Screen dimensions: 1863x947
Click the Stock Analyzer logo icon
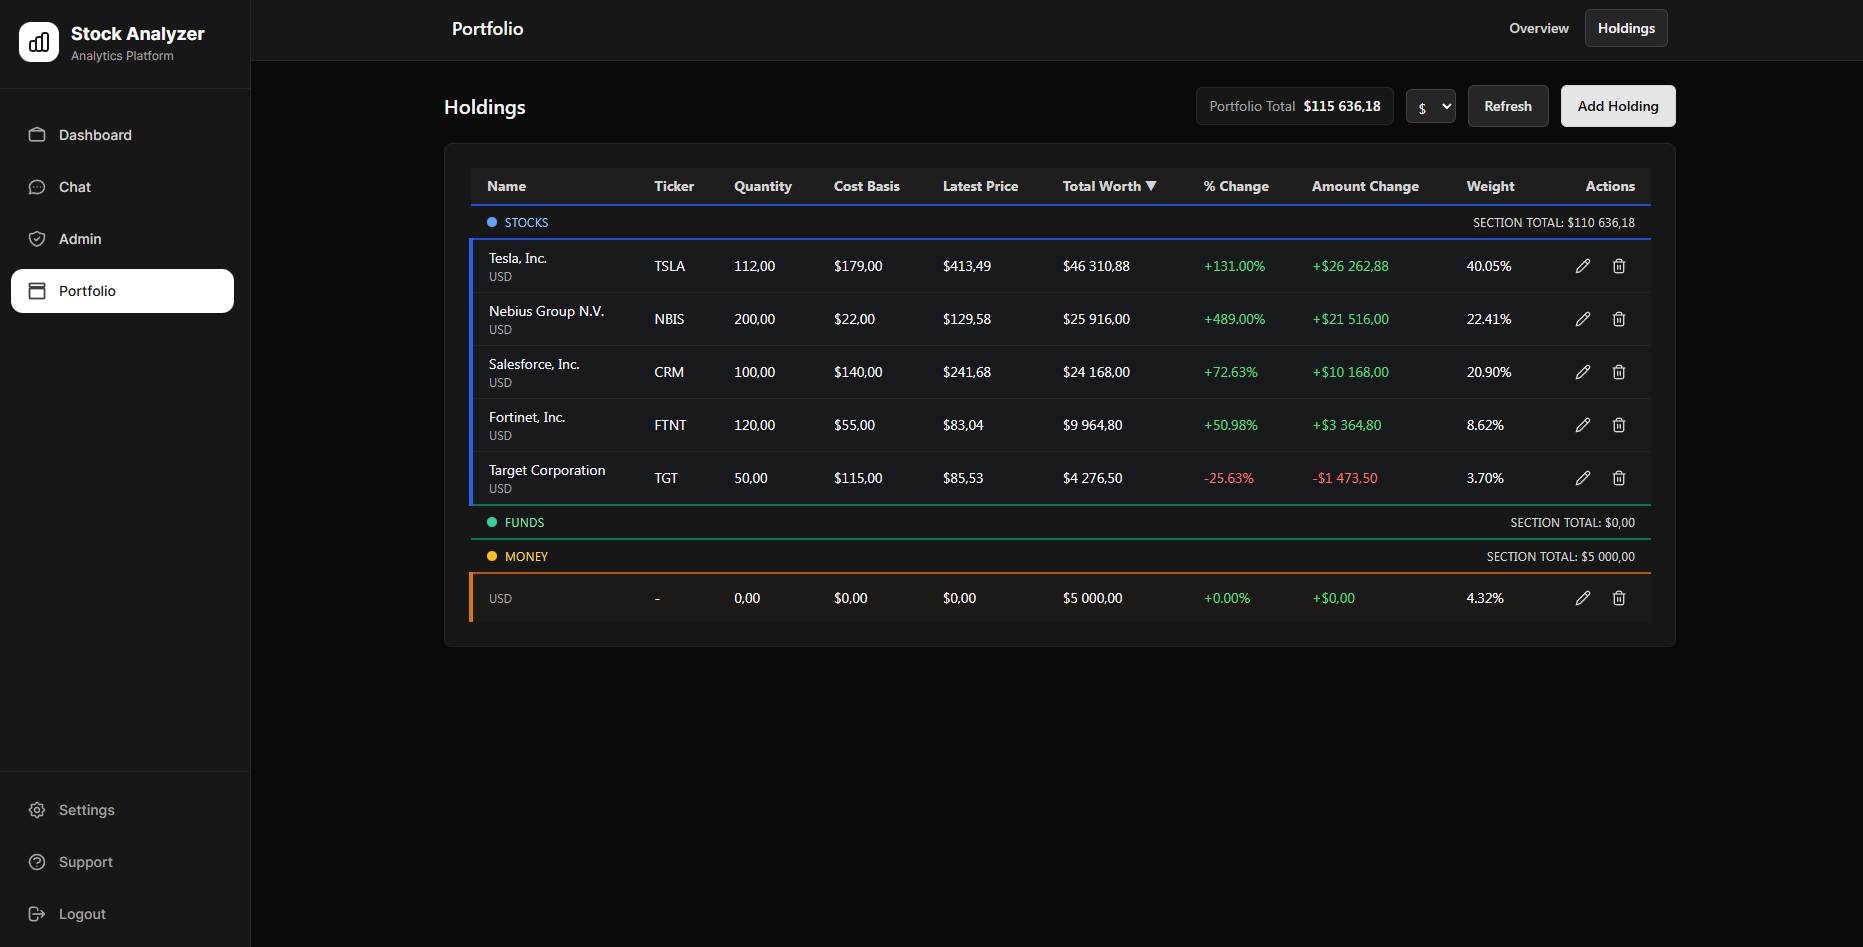(39, 42)
